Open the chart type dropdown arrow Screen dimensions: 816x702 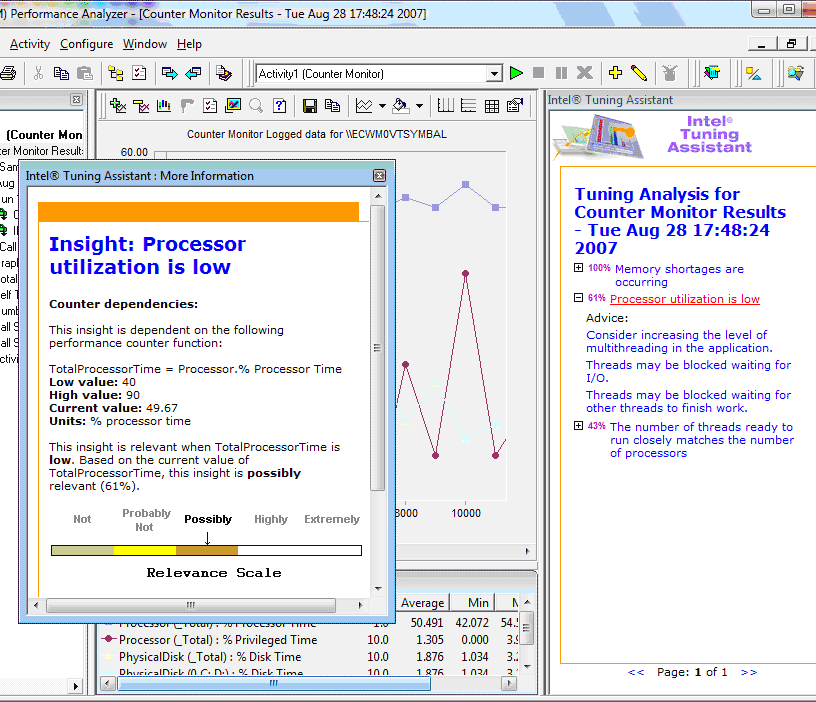[x=382, y=106]
